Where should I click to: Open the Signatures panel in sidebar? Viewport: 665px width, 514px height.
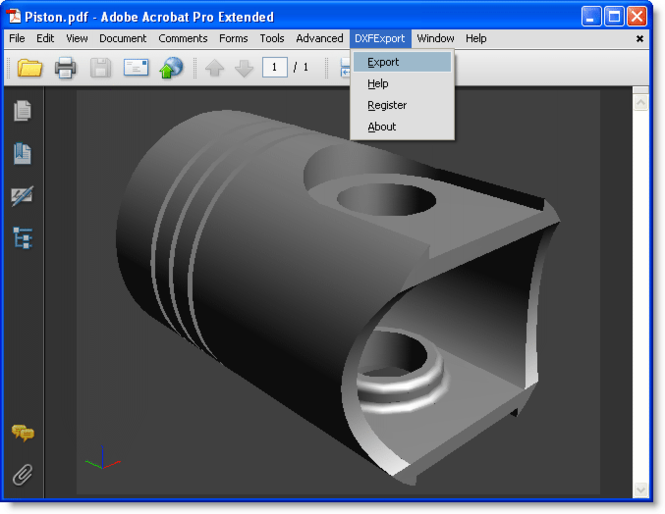(x=22, y=196)
